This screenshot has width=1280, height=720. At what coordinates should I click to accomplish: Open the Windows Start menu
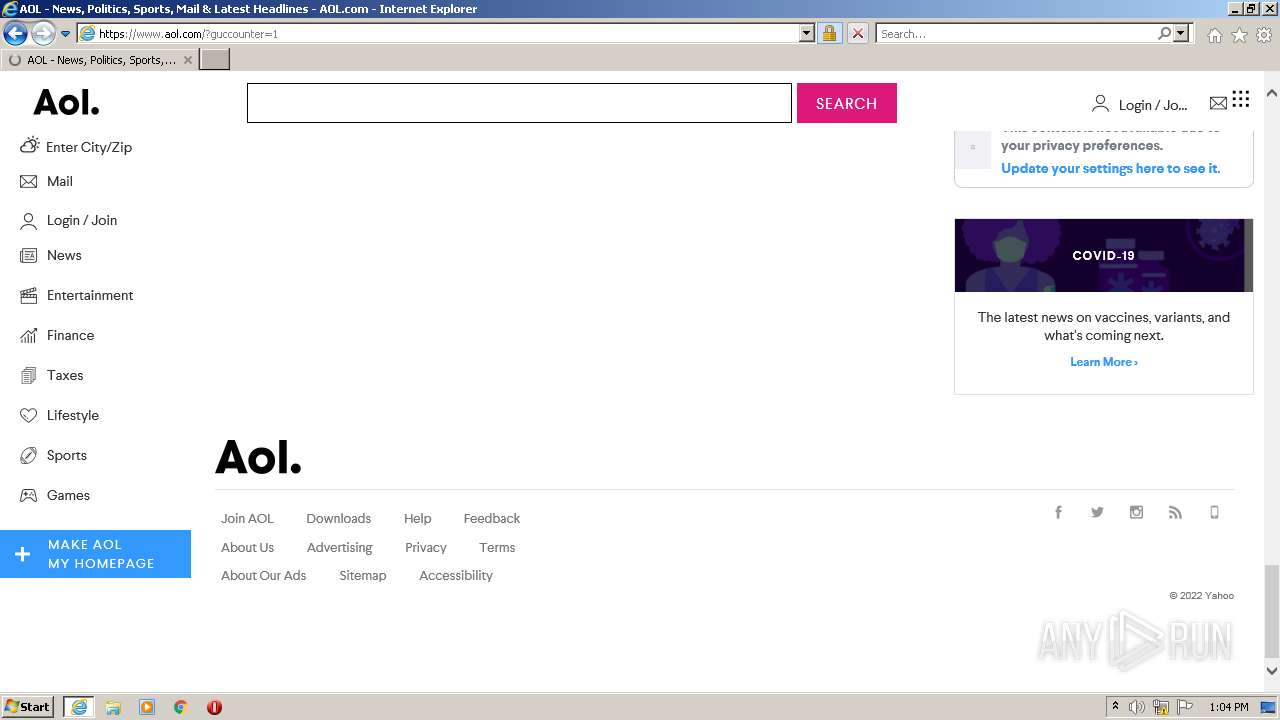pos(28,706)
